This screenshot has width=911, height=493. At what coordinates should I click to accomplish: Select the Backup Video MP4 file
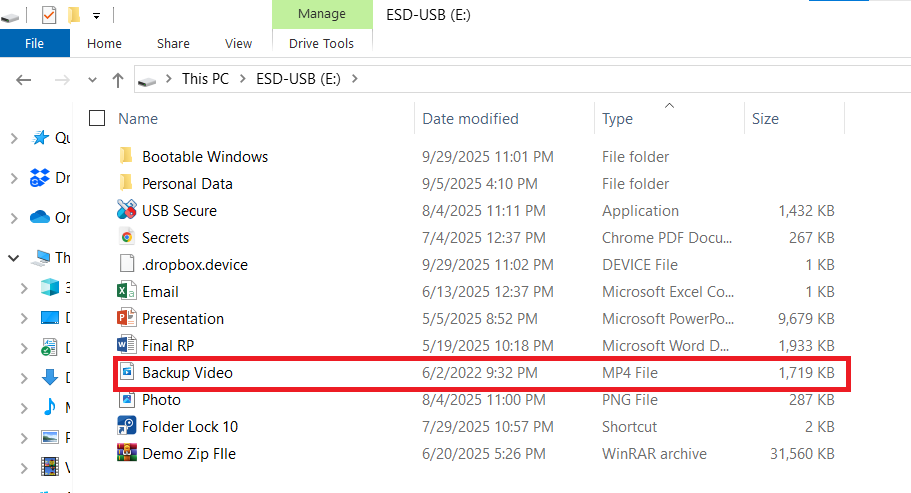tap(482, 373)
